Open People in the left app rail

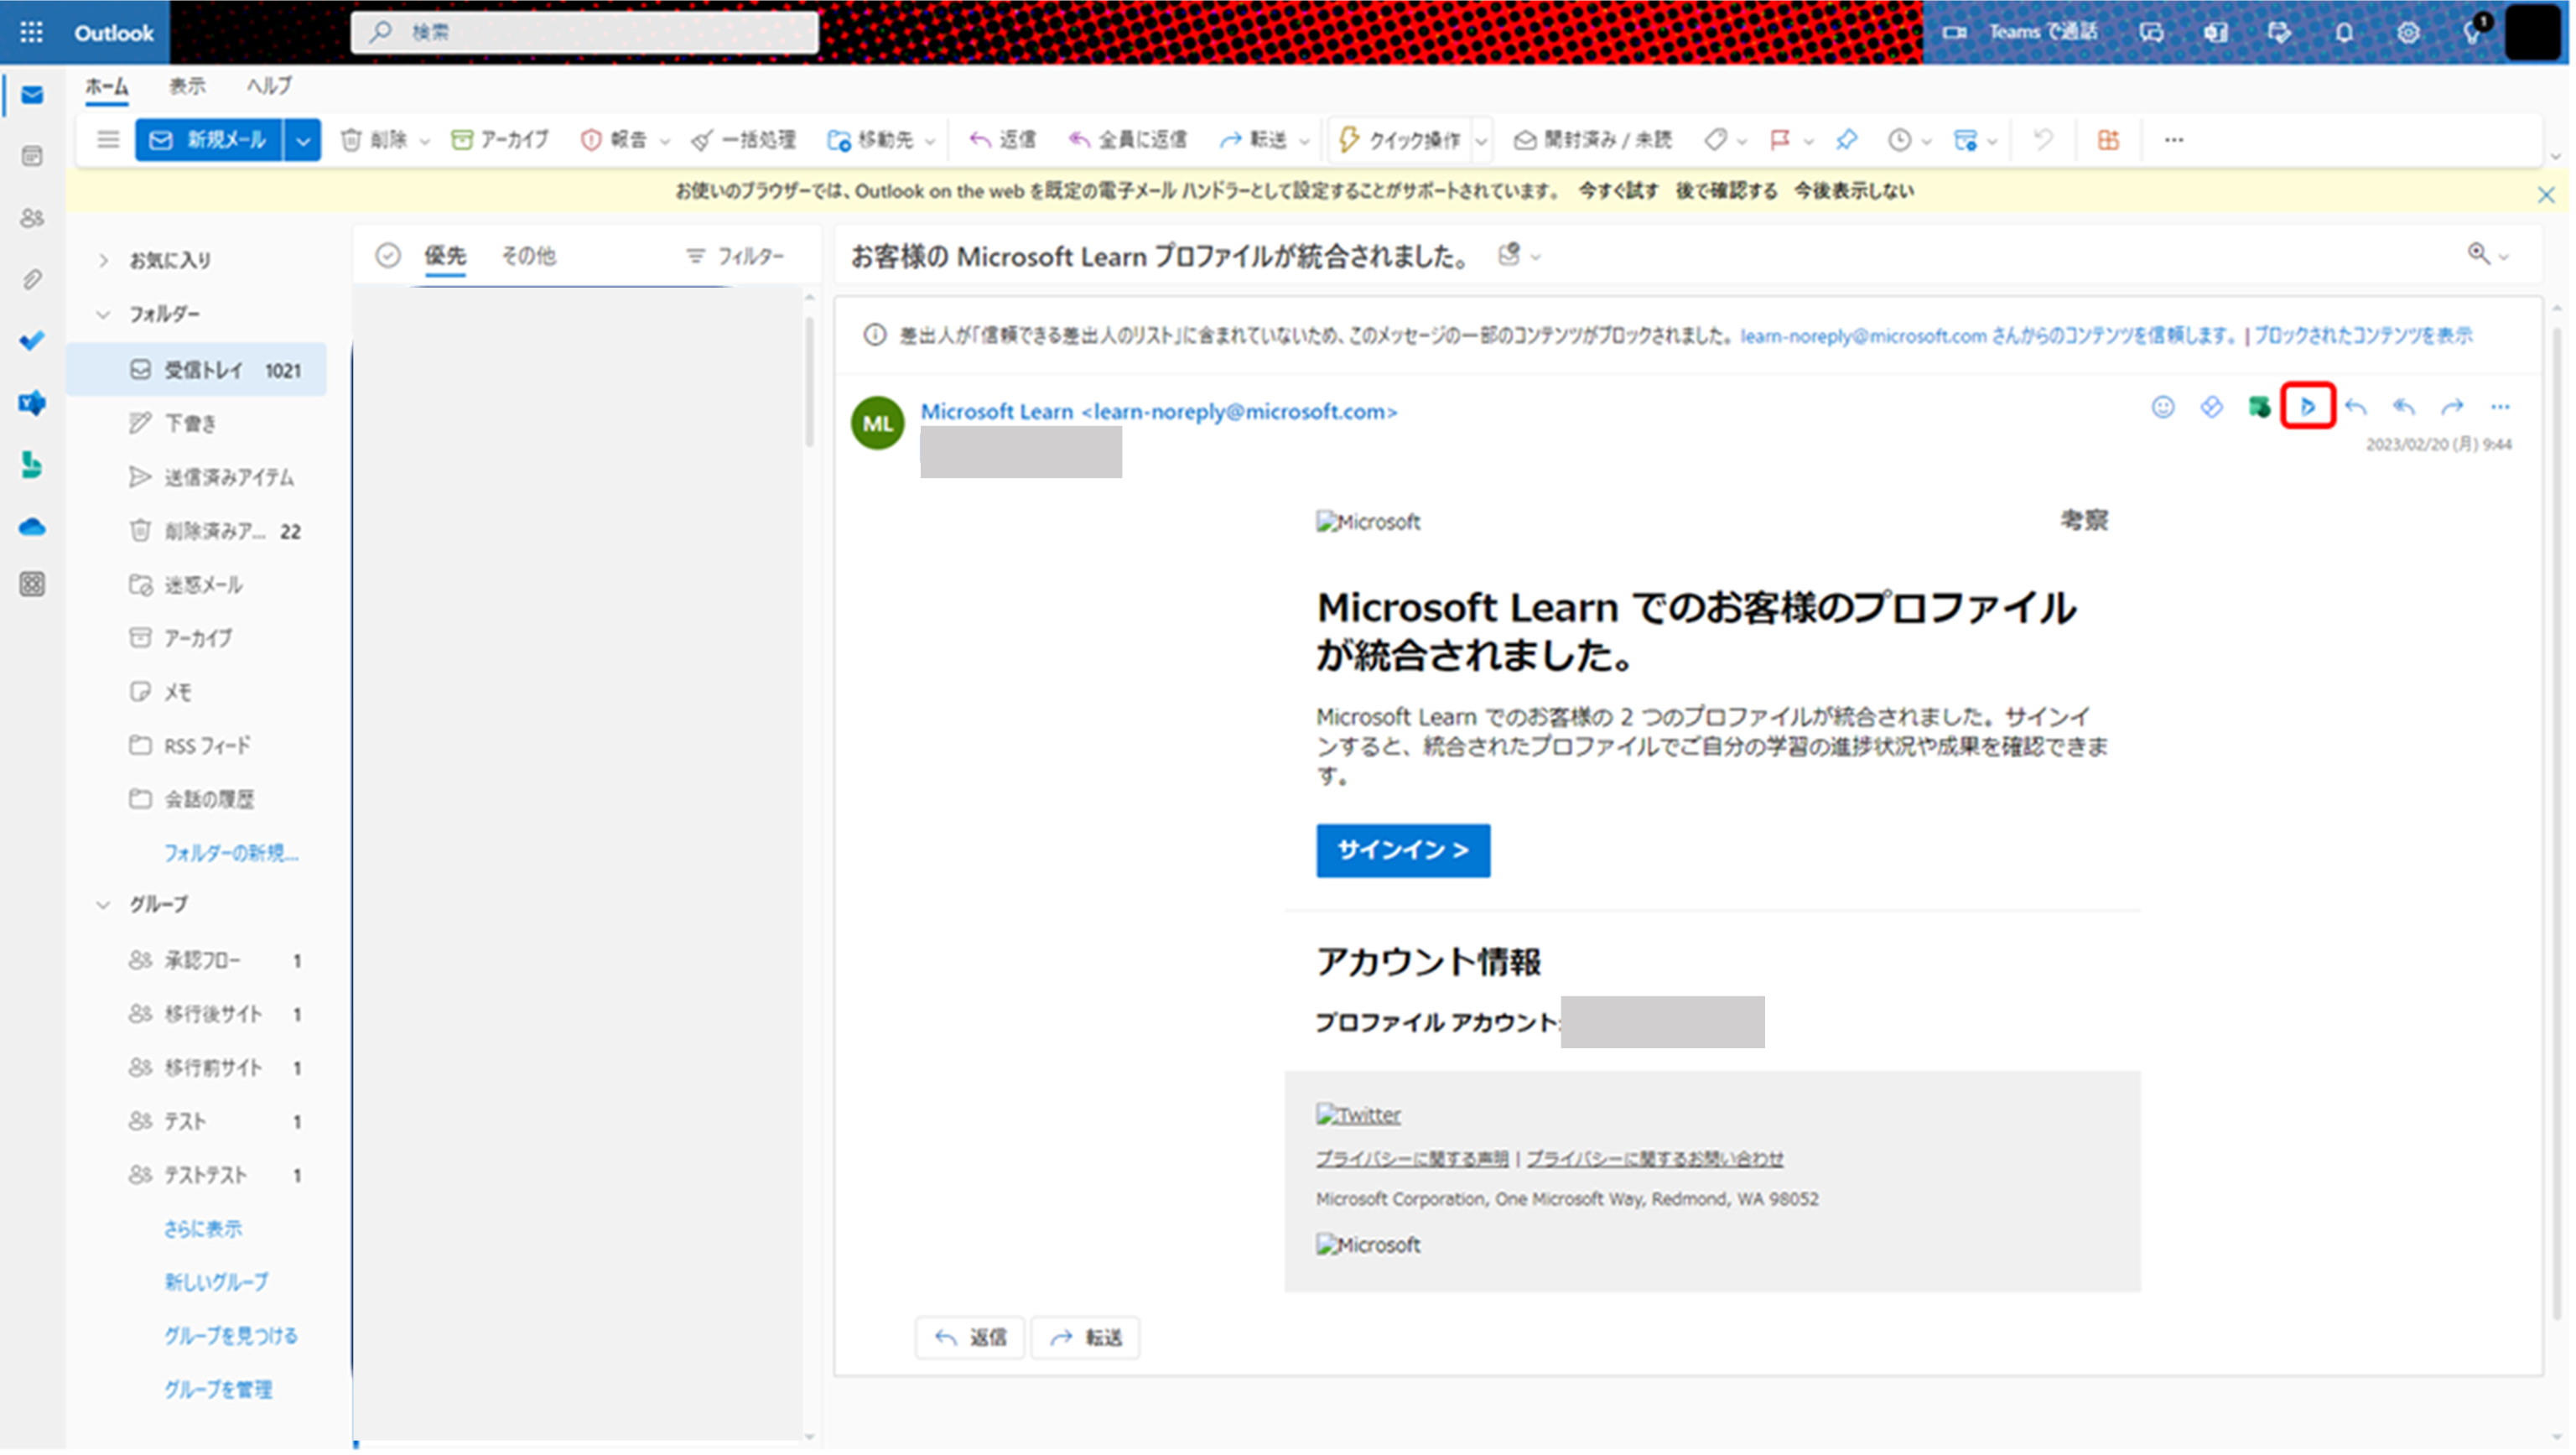pos(32,217)
